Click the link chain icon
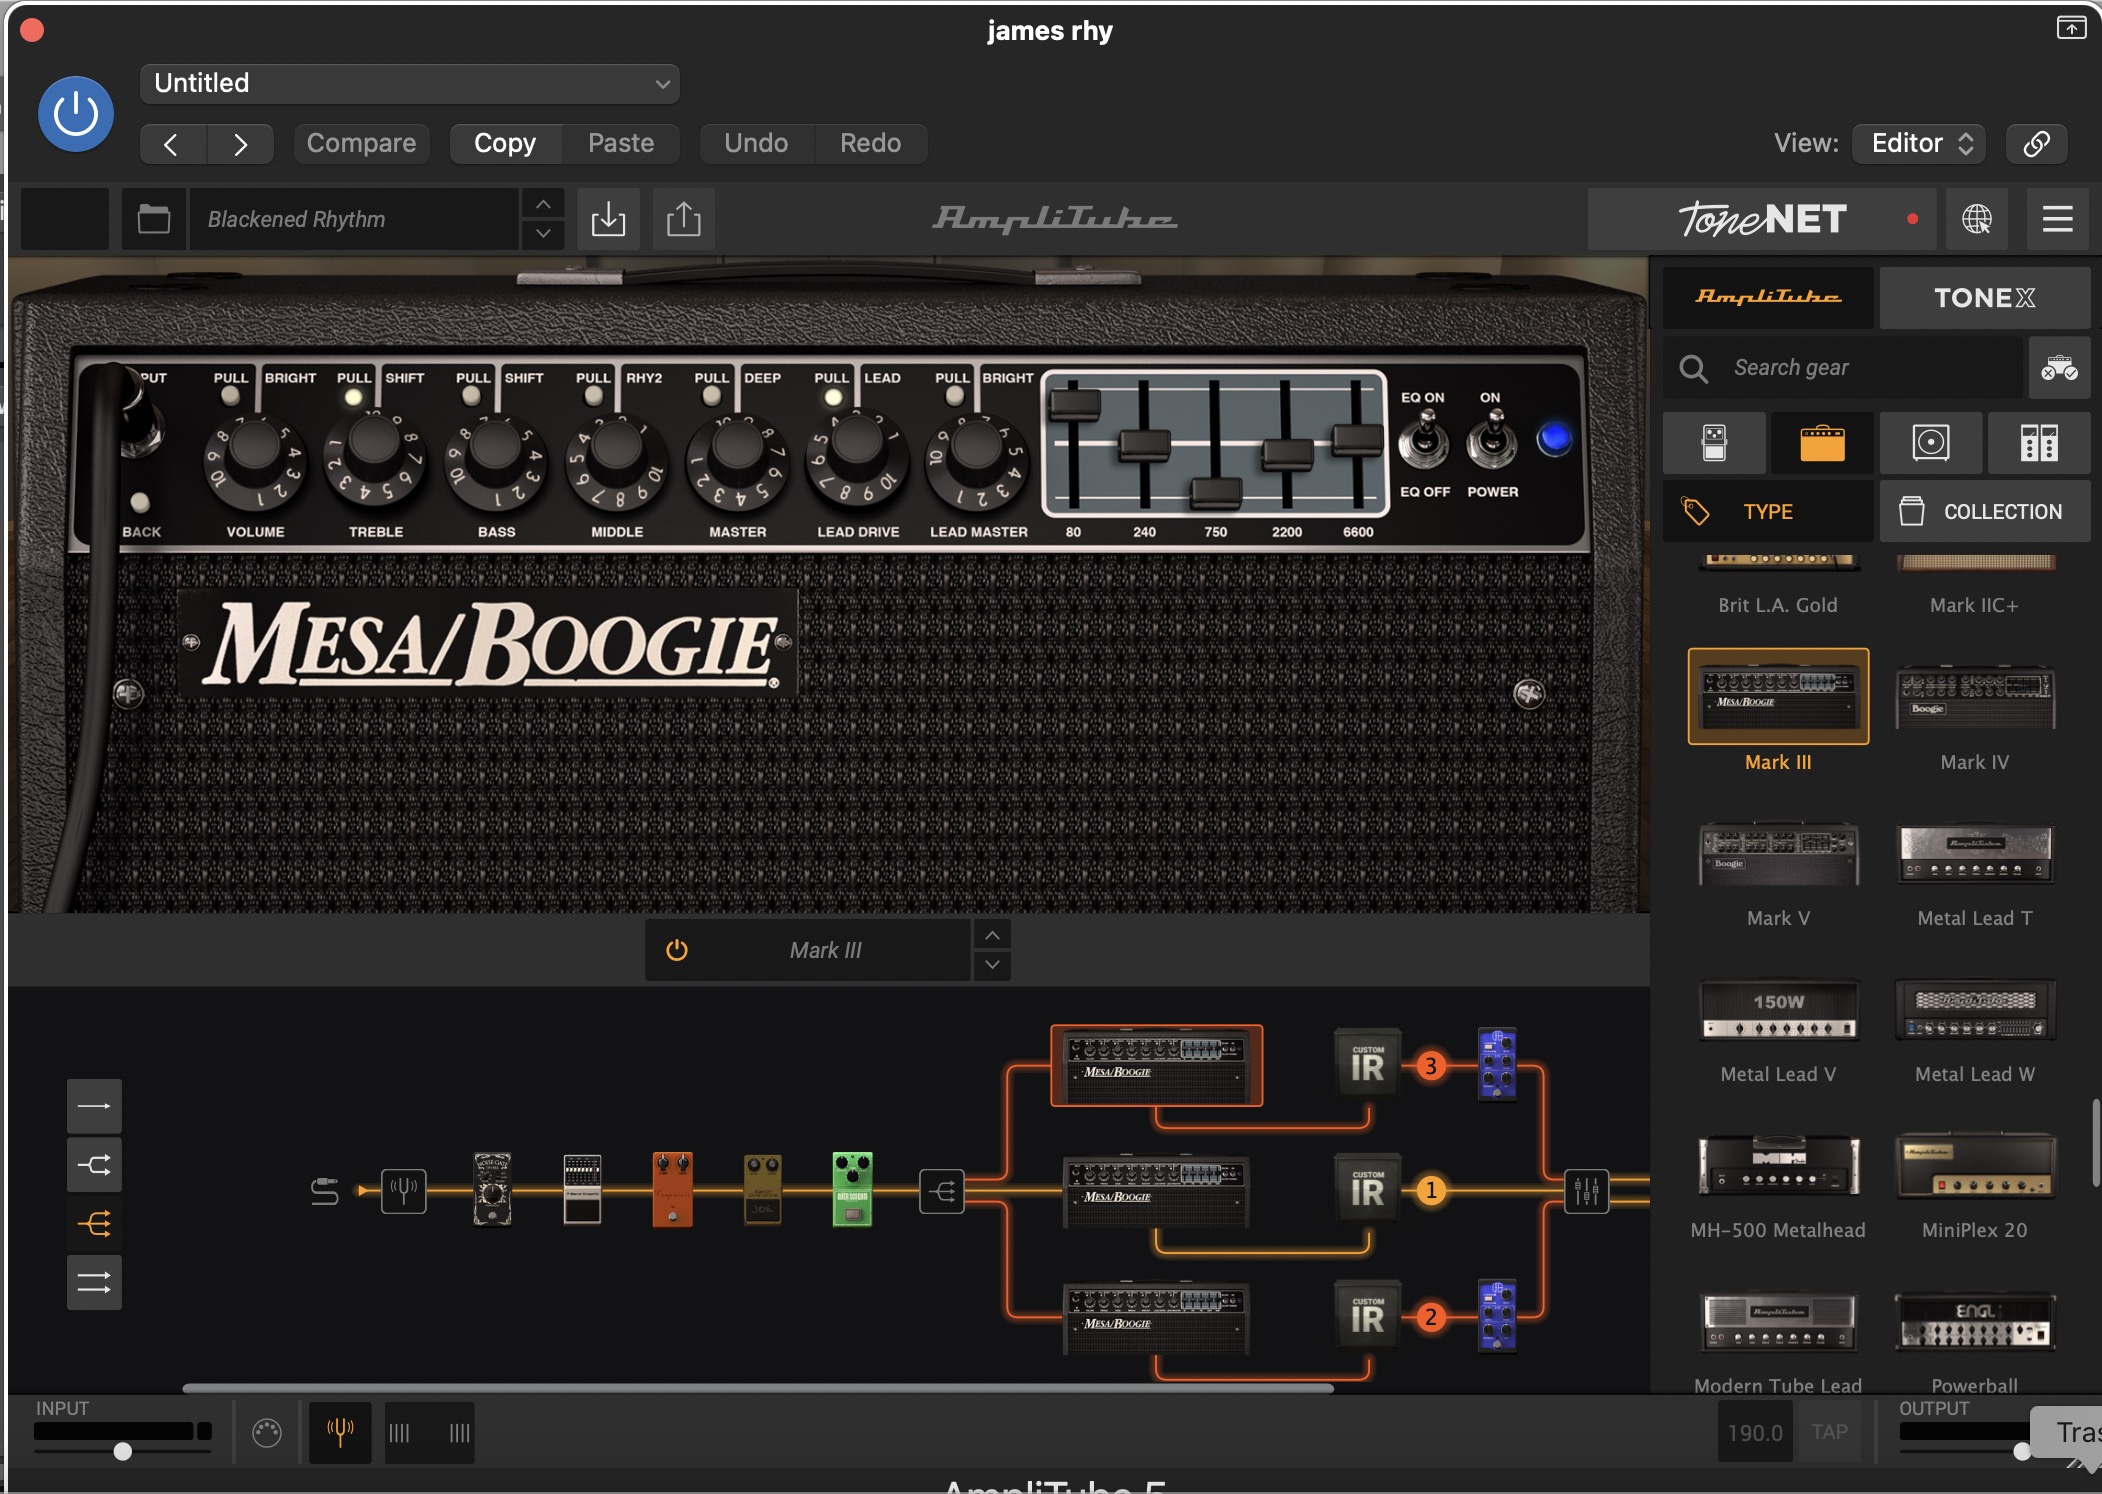2102x1494 pixels. pos(2036,144)
